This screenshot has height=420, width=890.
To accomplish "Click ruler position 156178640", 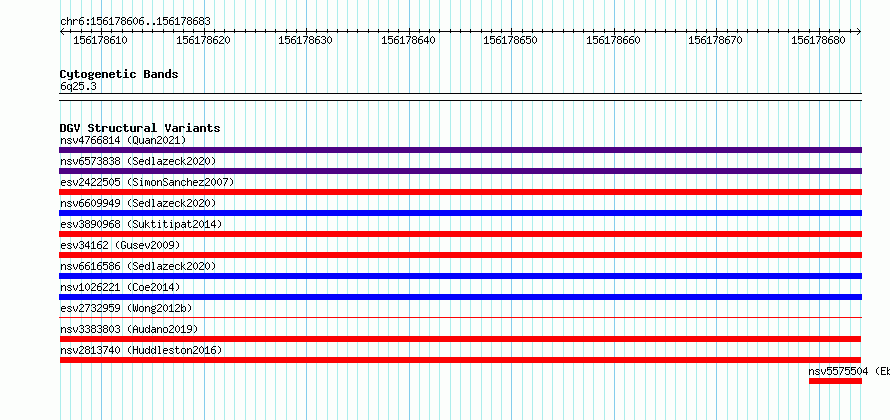I will 408,40.
